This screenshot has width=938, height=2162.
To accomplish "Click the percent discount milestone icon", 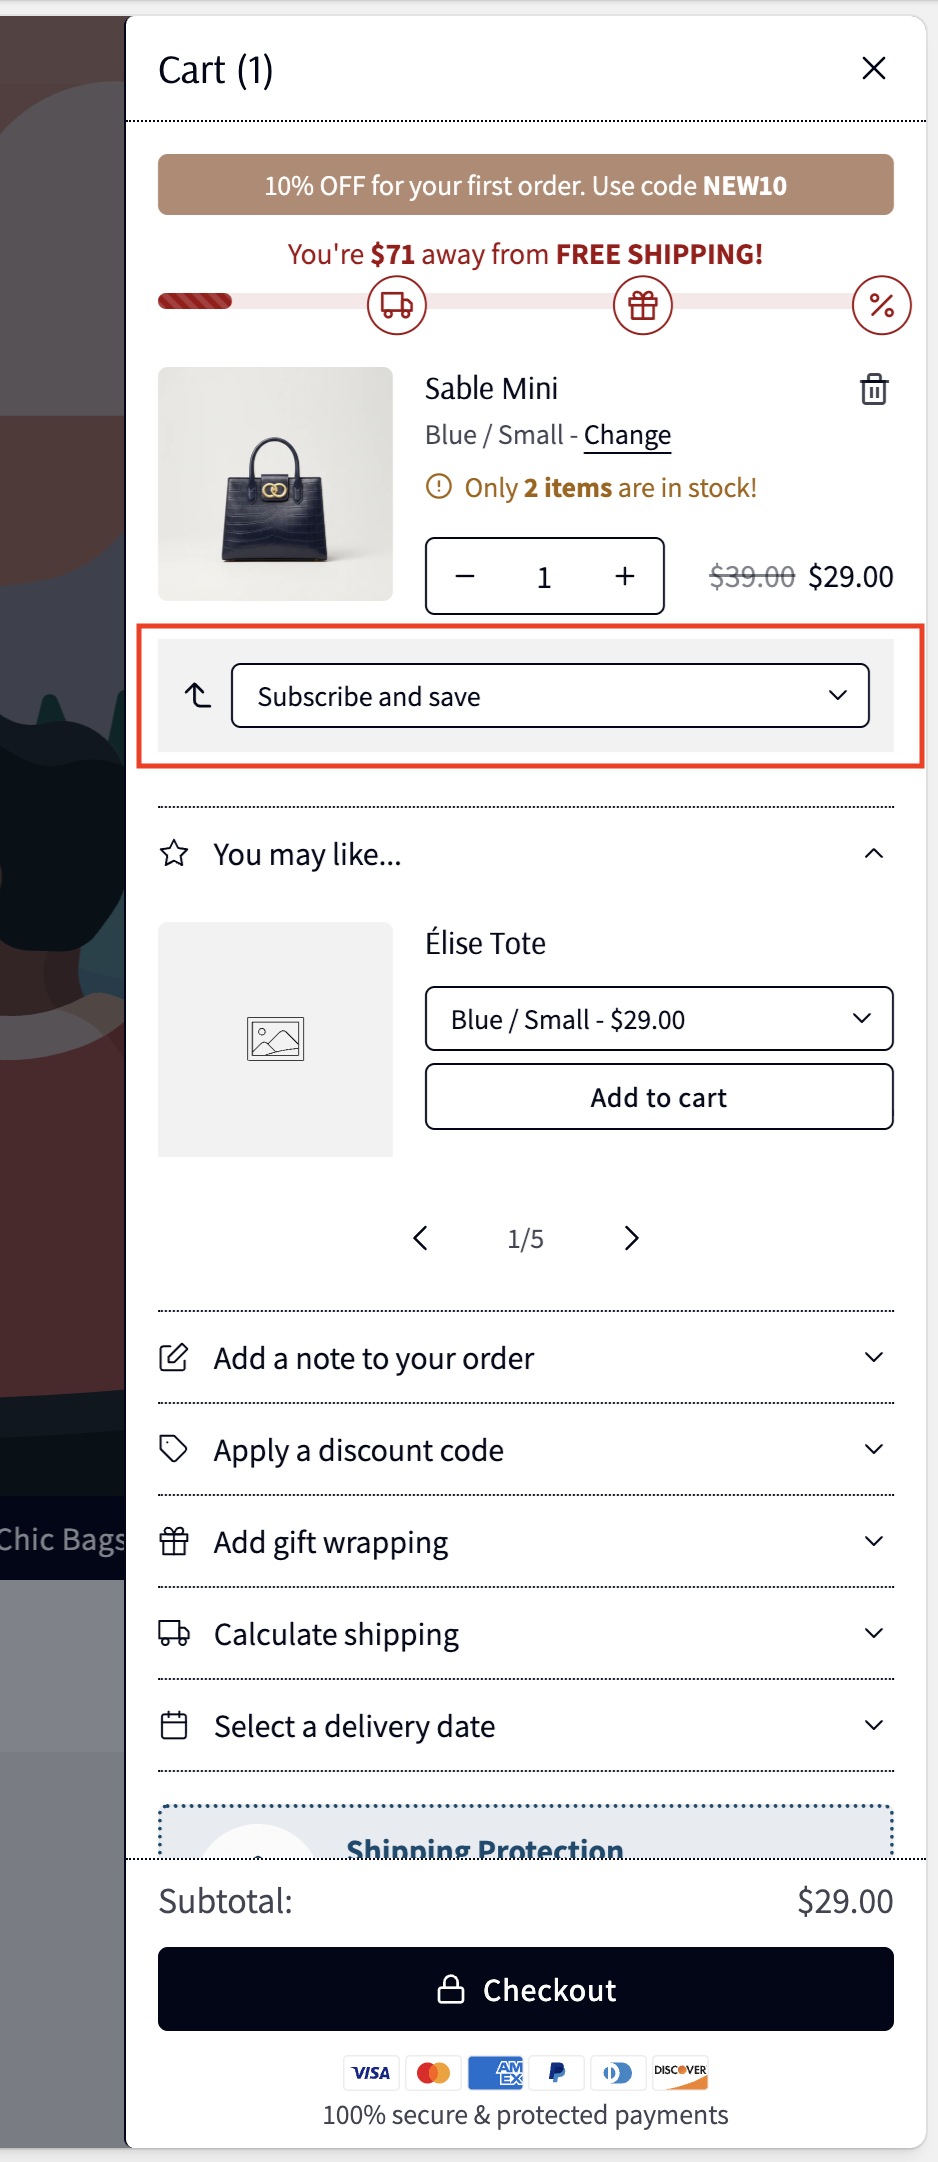I will pyautogui.click(x=881, y=305).
